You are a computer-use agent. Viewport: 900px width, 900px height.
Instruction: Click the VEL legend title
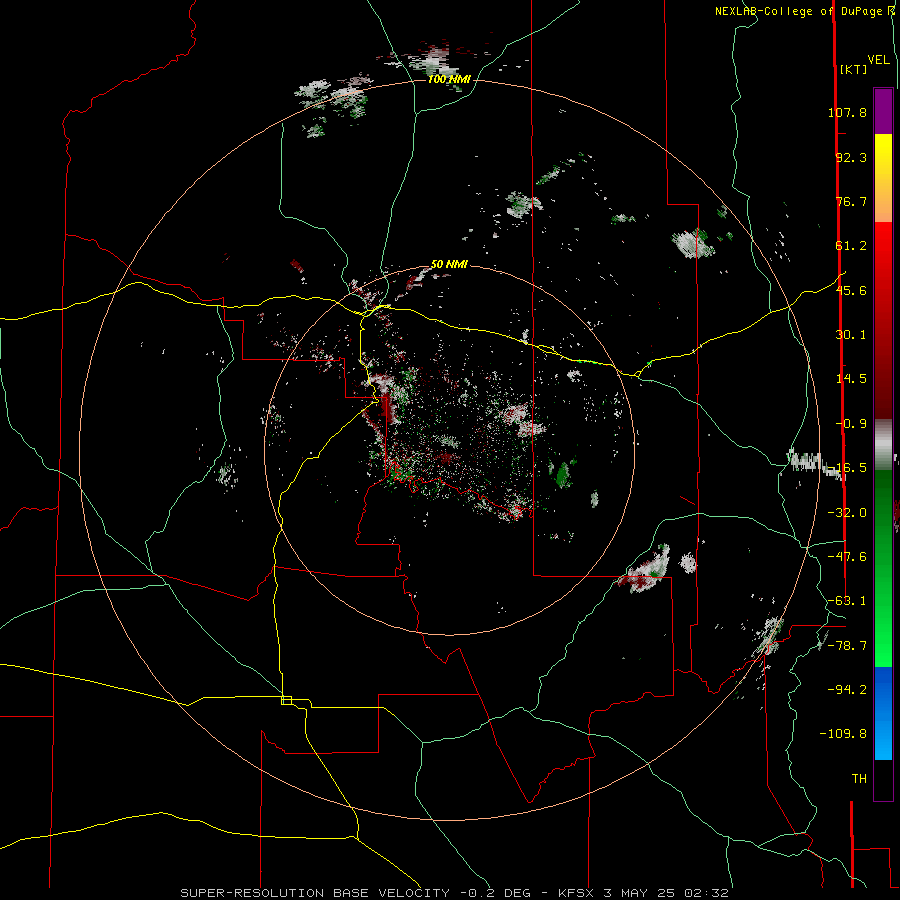[878, 60]
